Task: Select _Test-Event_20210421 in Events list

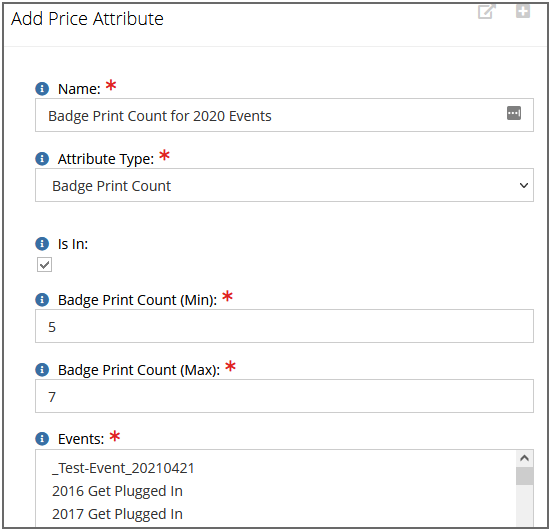Action: click(x=123, y=468)
